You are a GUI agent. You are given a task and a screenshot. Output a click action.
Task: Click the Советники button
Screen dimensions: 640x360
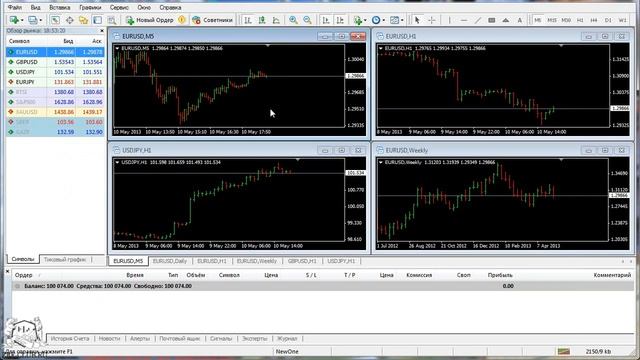tap(212, 20)
